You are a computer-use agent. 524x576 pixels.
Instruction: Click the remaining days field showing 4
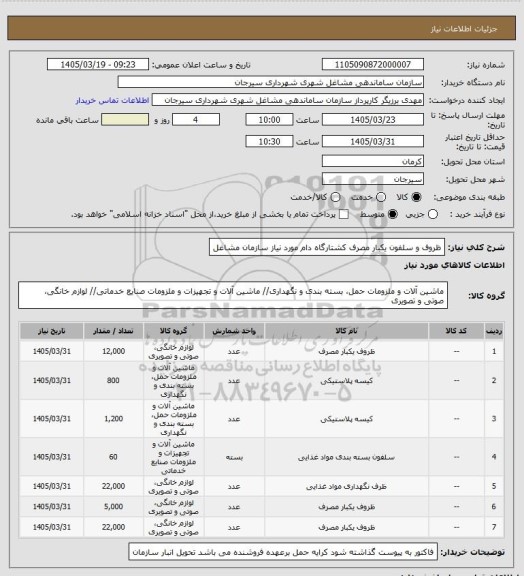pyautogui.click(x=196, y=120)
